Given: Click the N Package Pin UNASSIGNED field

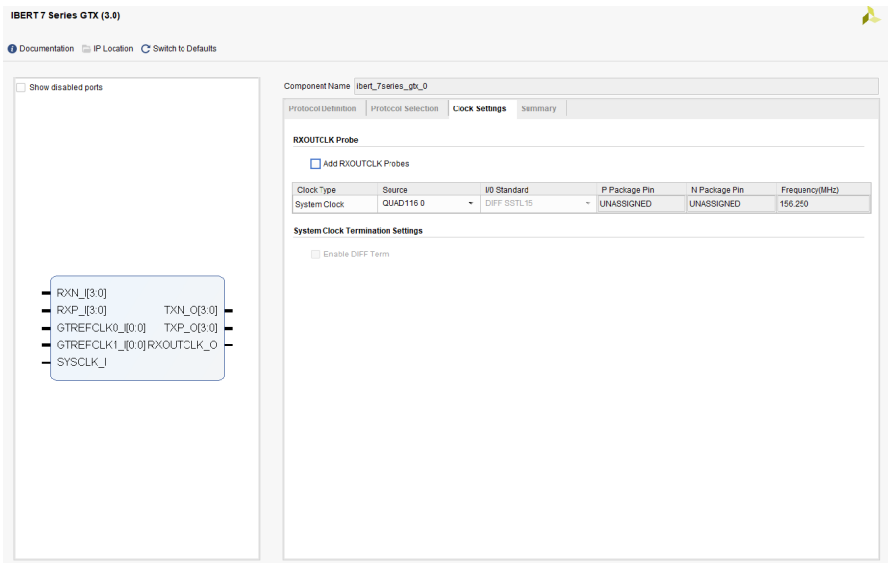Looking at the screenshot, I should click(731, 204).
